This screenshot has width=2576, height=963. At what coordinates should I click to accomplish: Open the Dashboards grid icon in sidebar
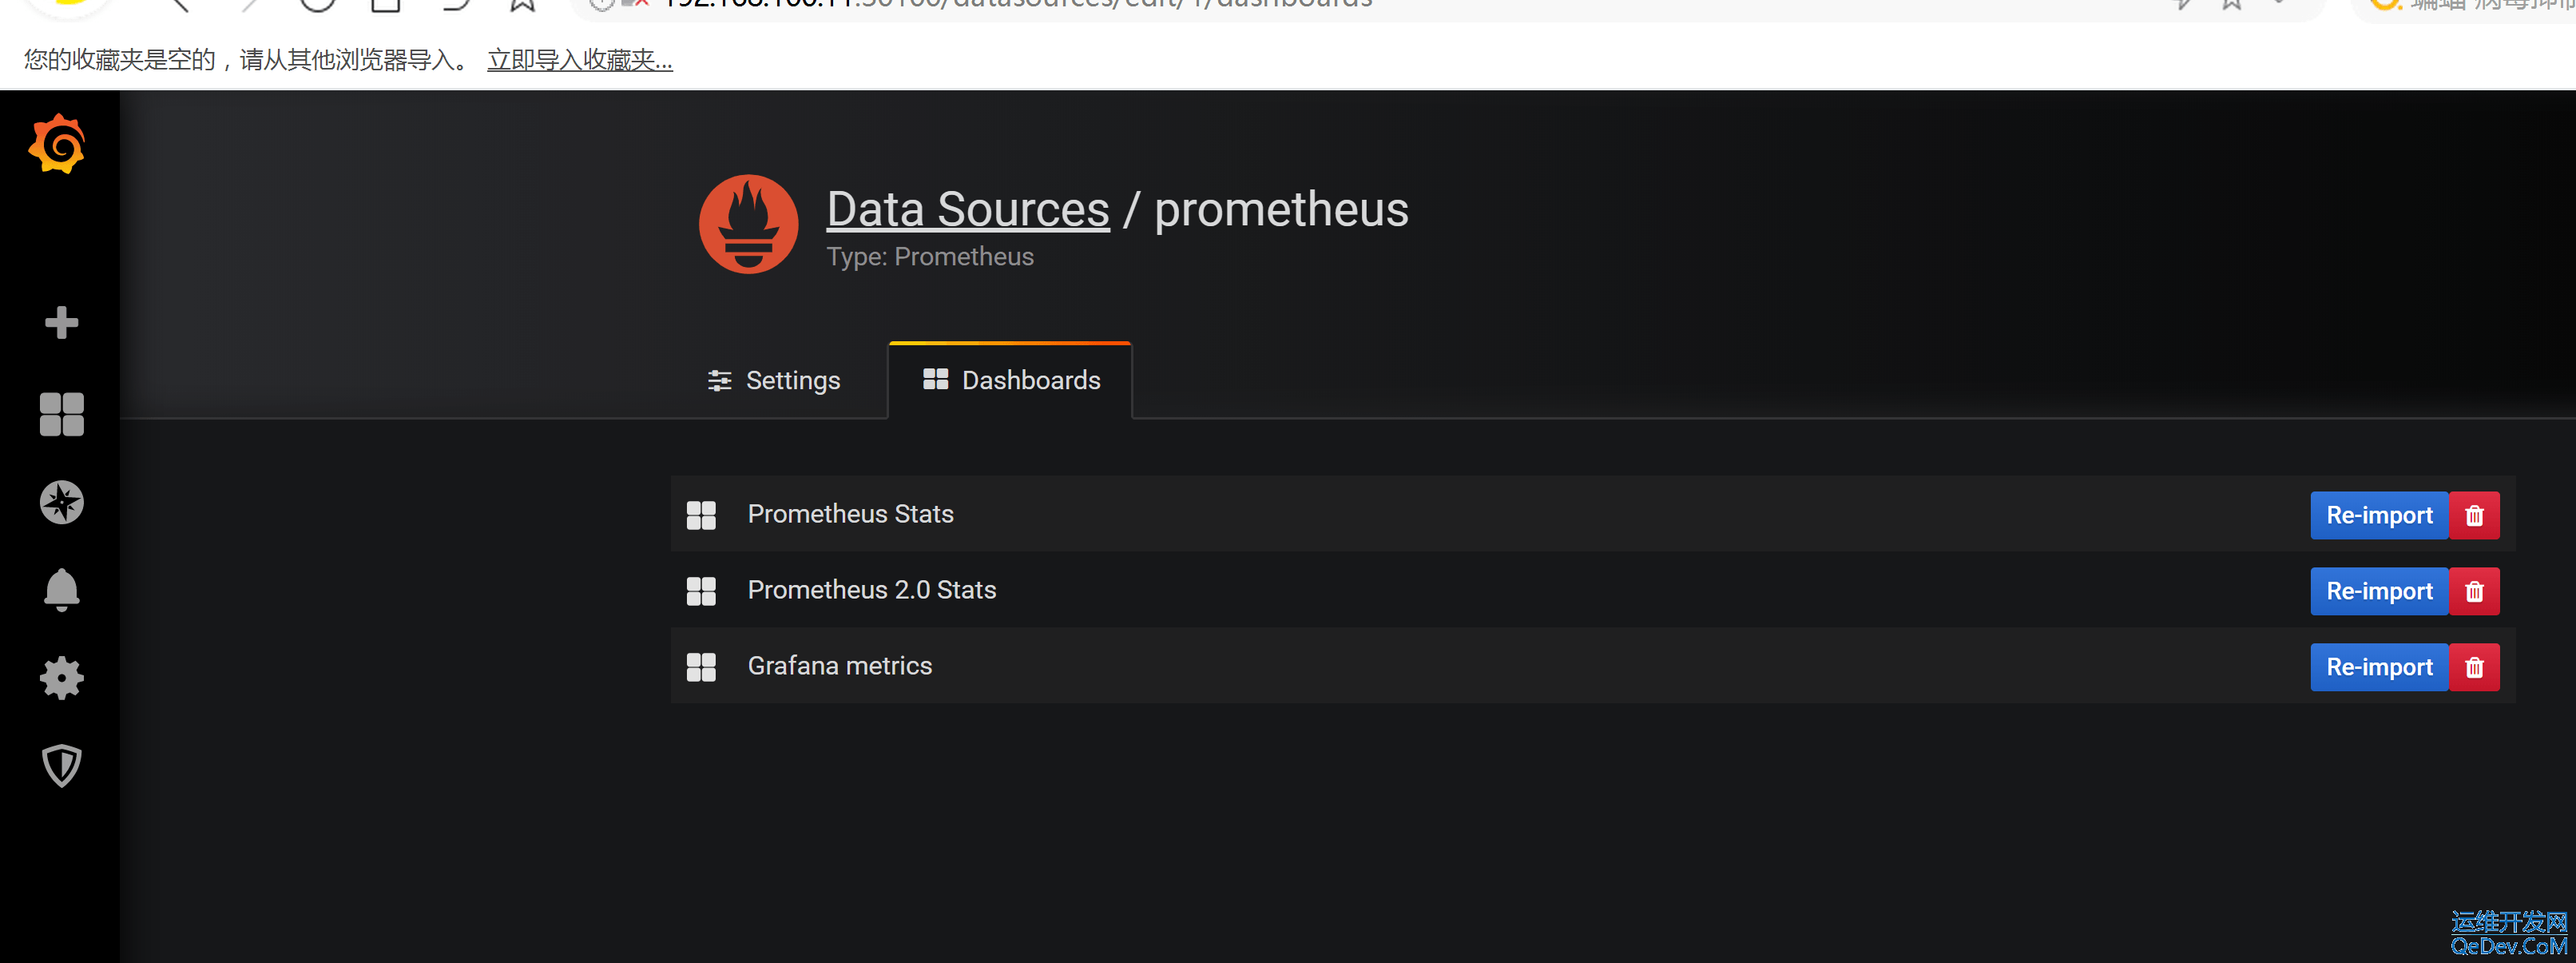point(61,414)
